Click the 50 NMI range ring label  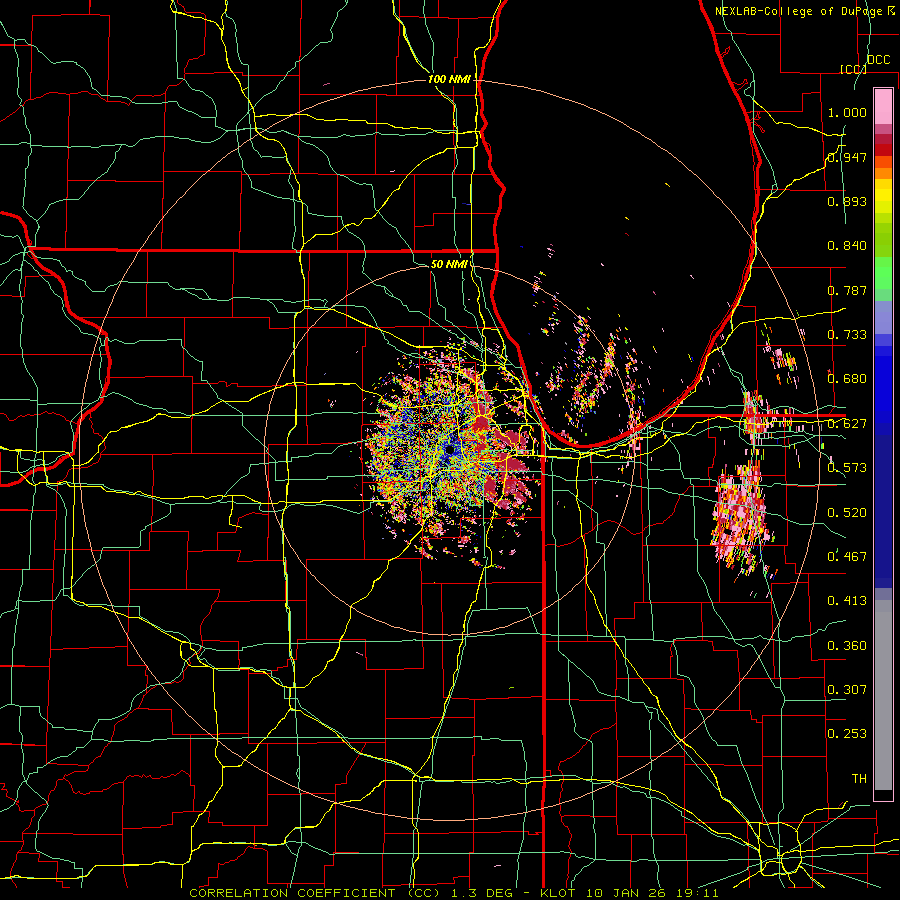coord(448,264)
